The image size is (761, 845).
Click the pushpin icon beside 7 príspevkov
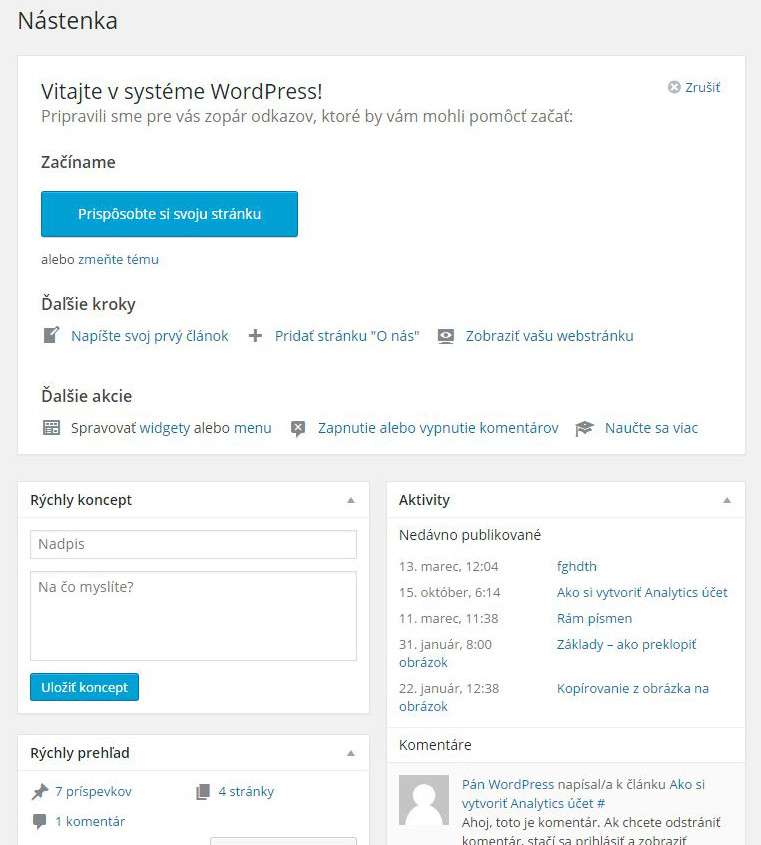point(40,792)
